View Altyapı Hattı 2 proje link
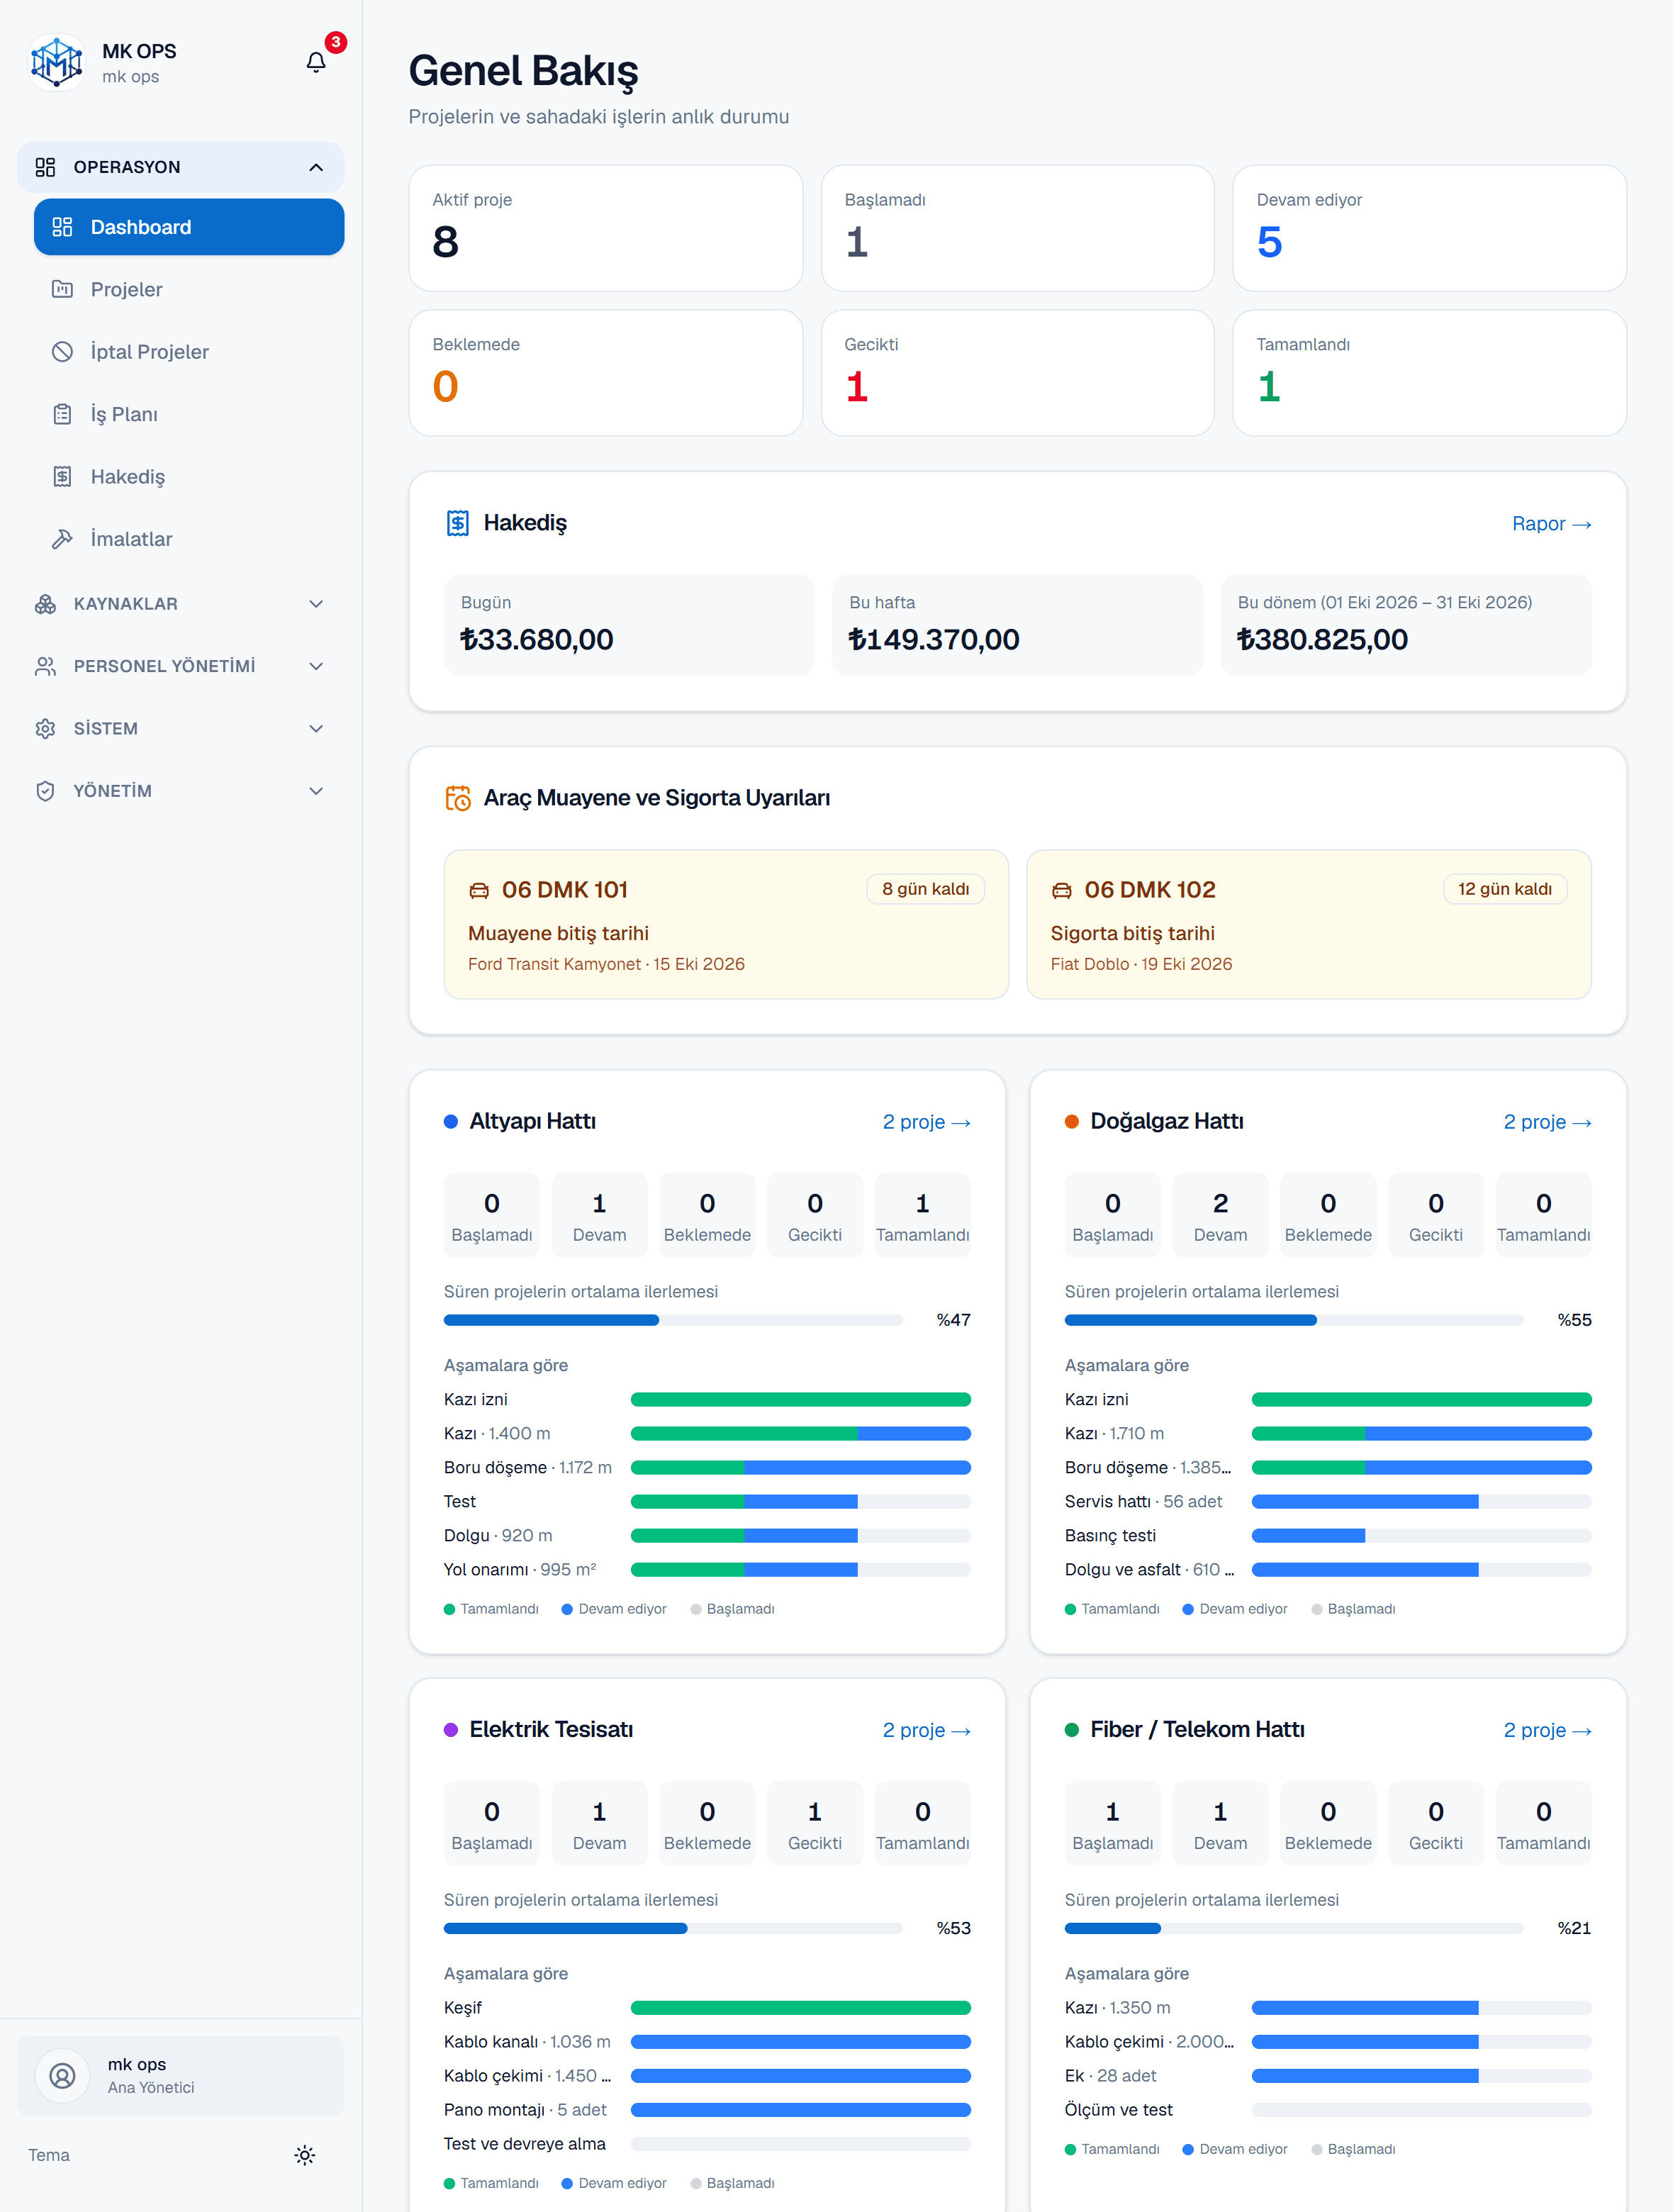 click(x=926, y=1122)
